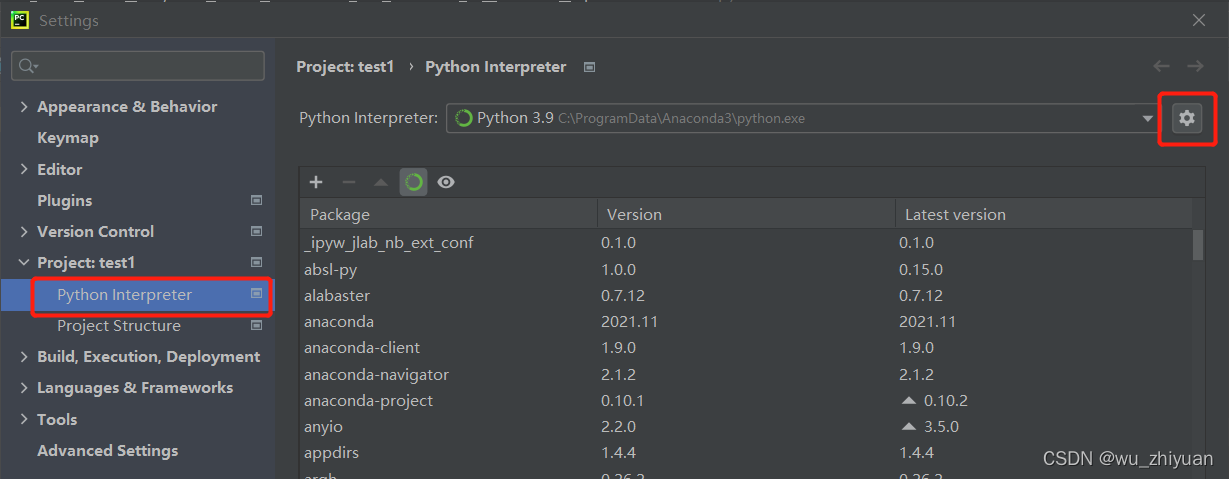Select the _ipyw_jlab_nb_ext_conf package row
The image size is (1229, 479).
coord(746,243)
